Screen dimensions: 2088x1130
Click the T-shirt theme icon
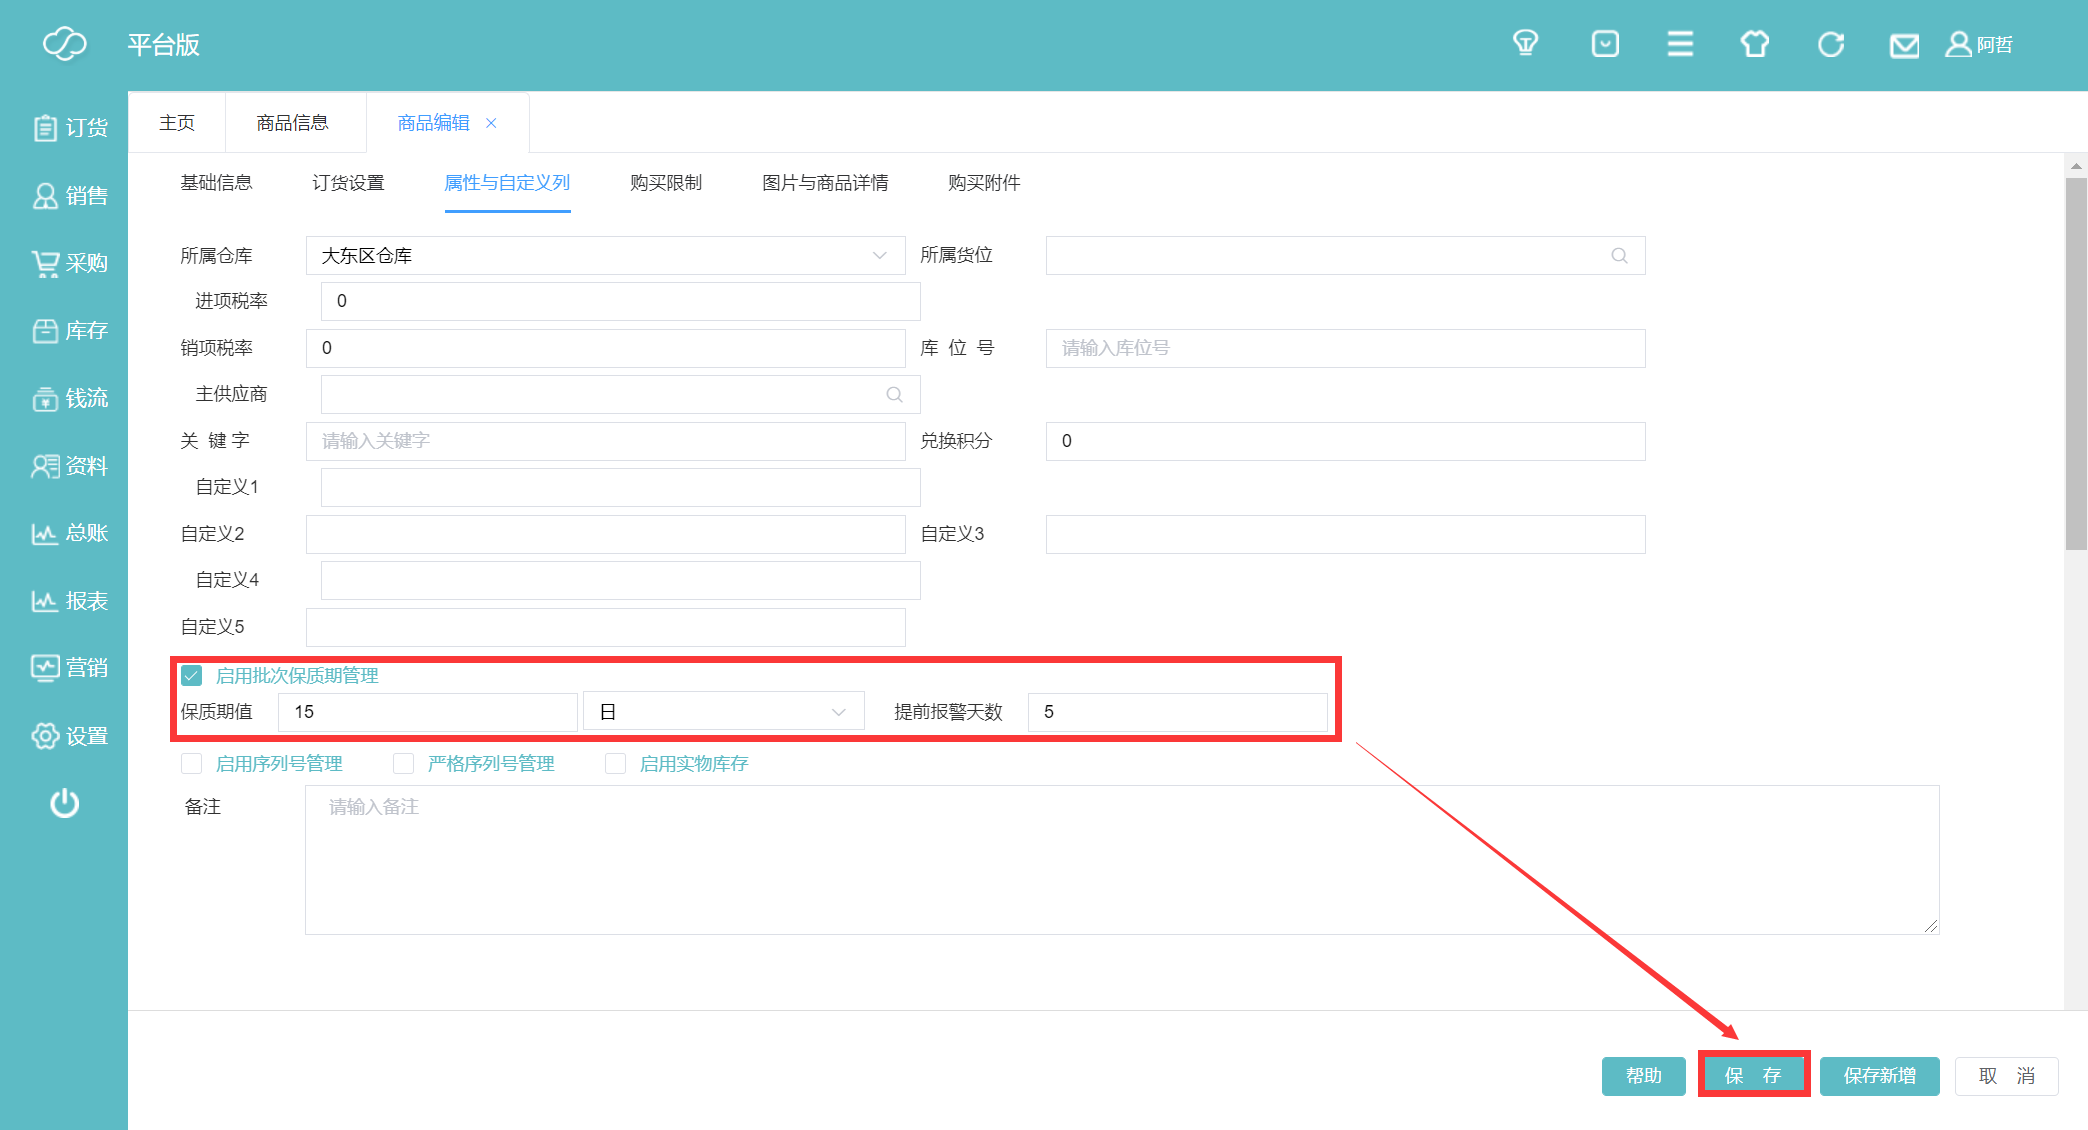[x=1755, y=44]
